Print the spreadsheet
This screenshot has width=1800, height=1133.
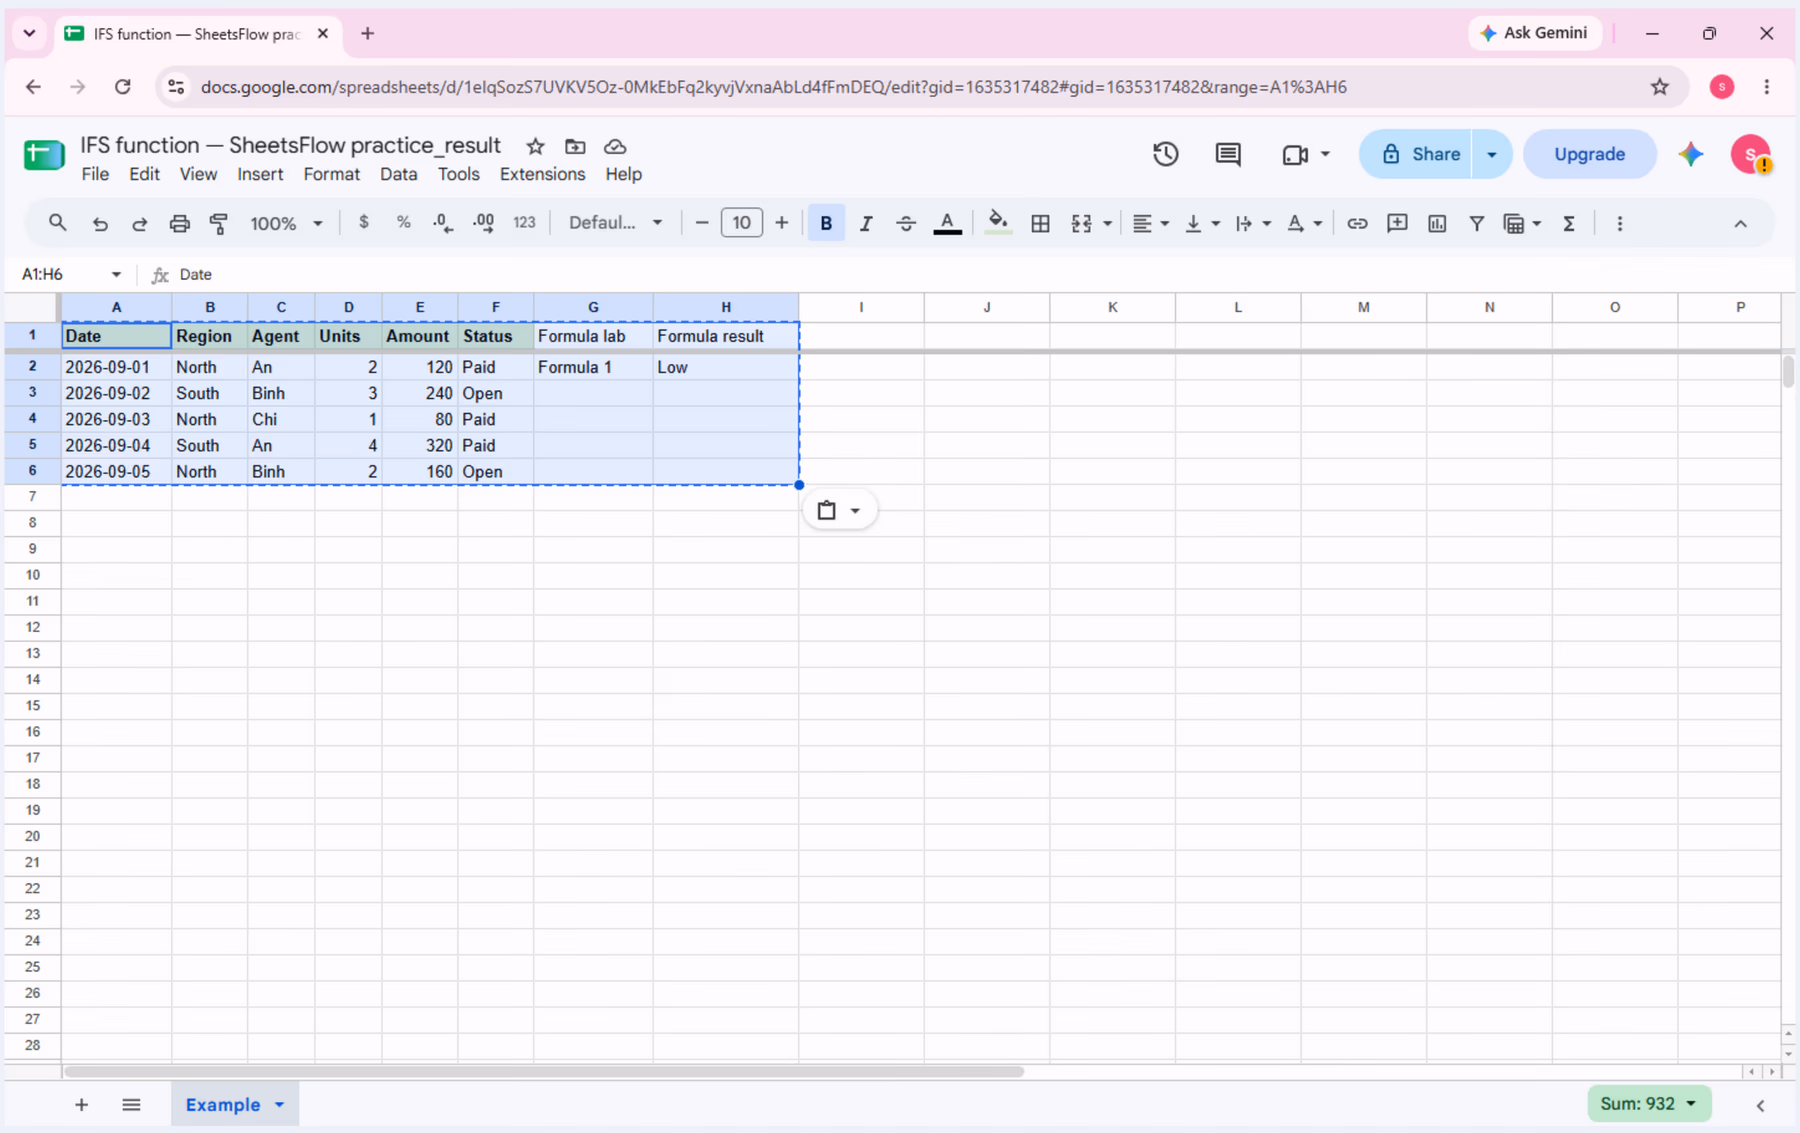[x=179, y=223]
